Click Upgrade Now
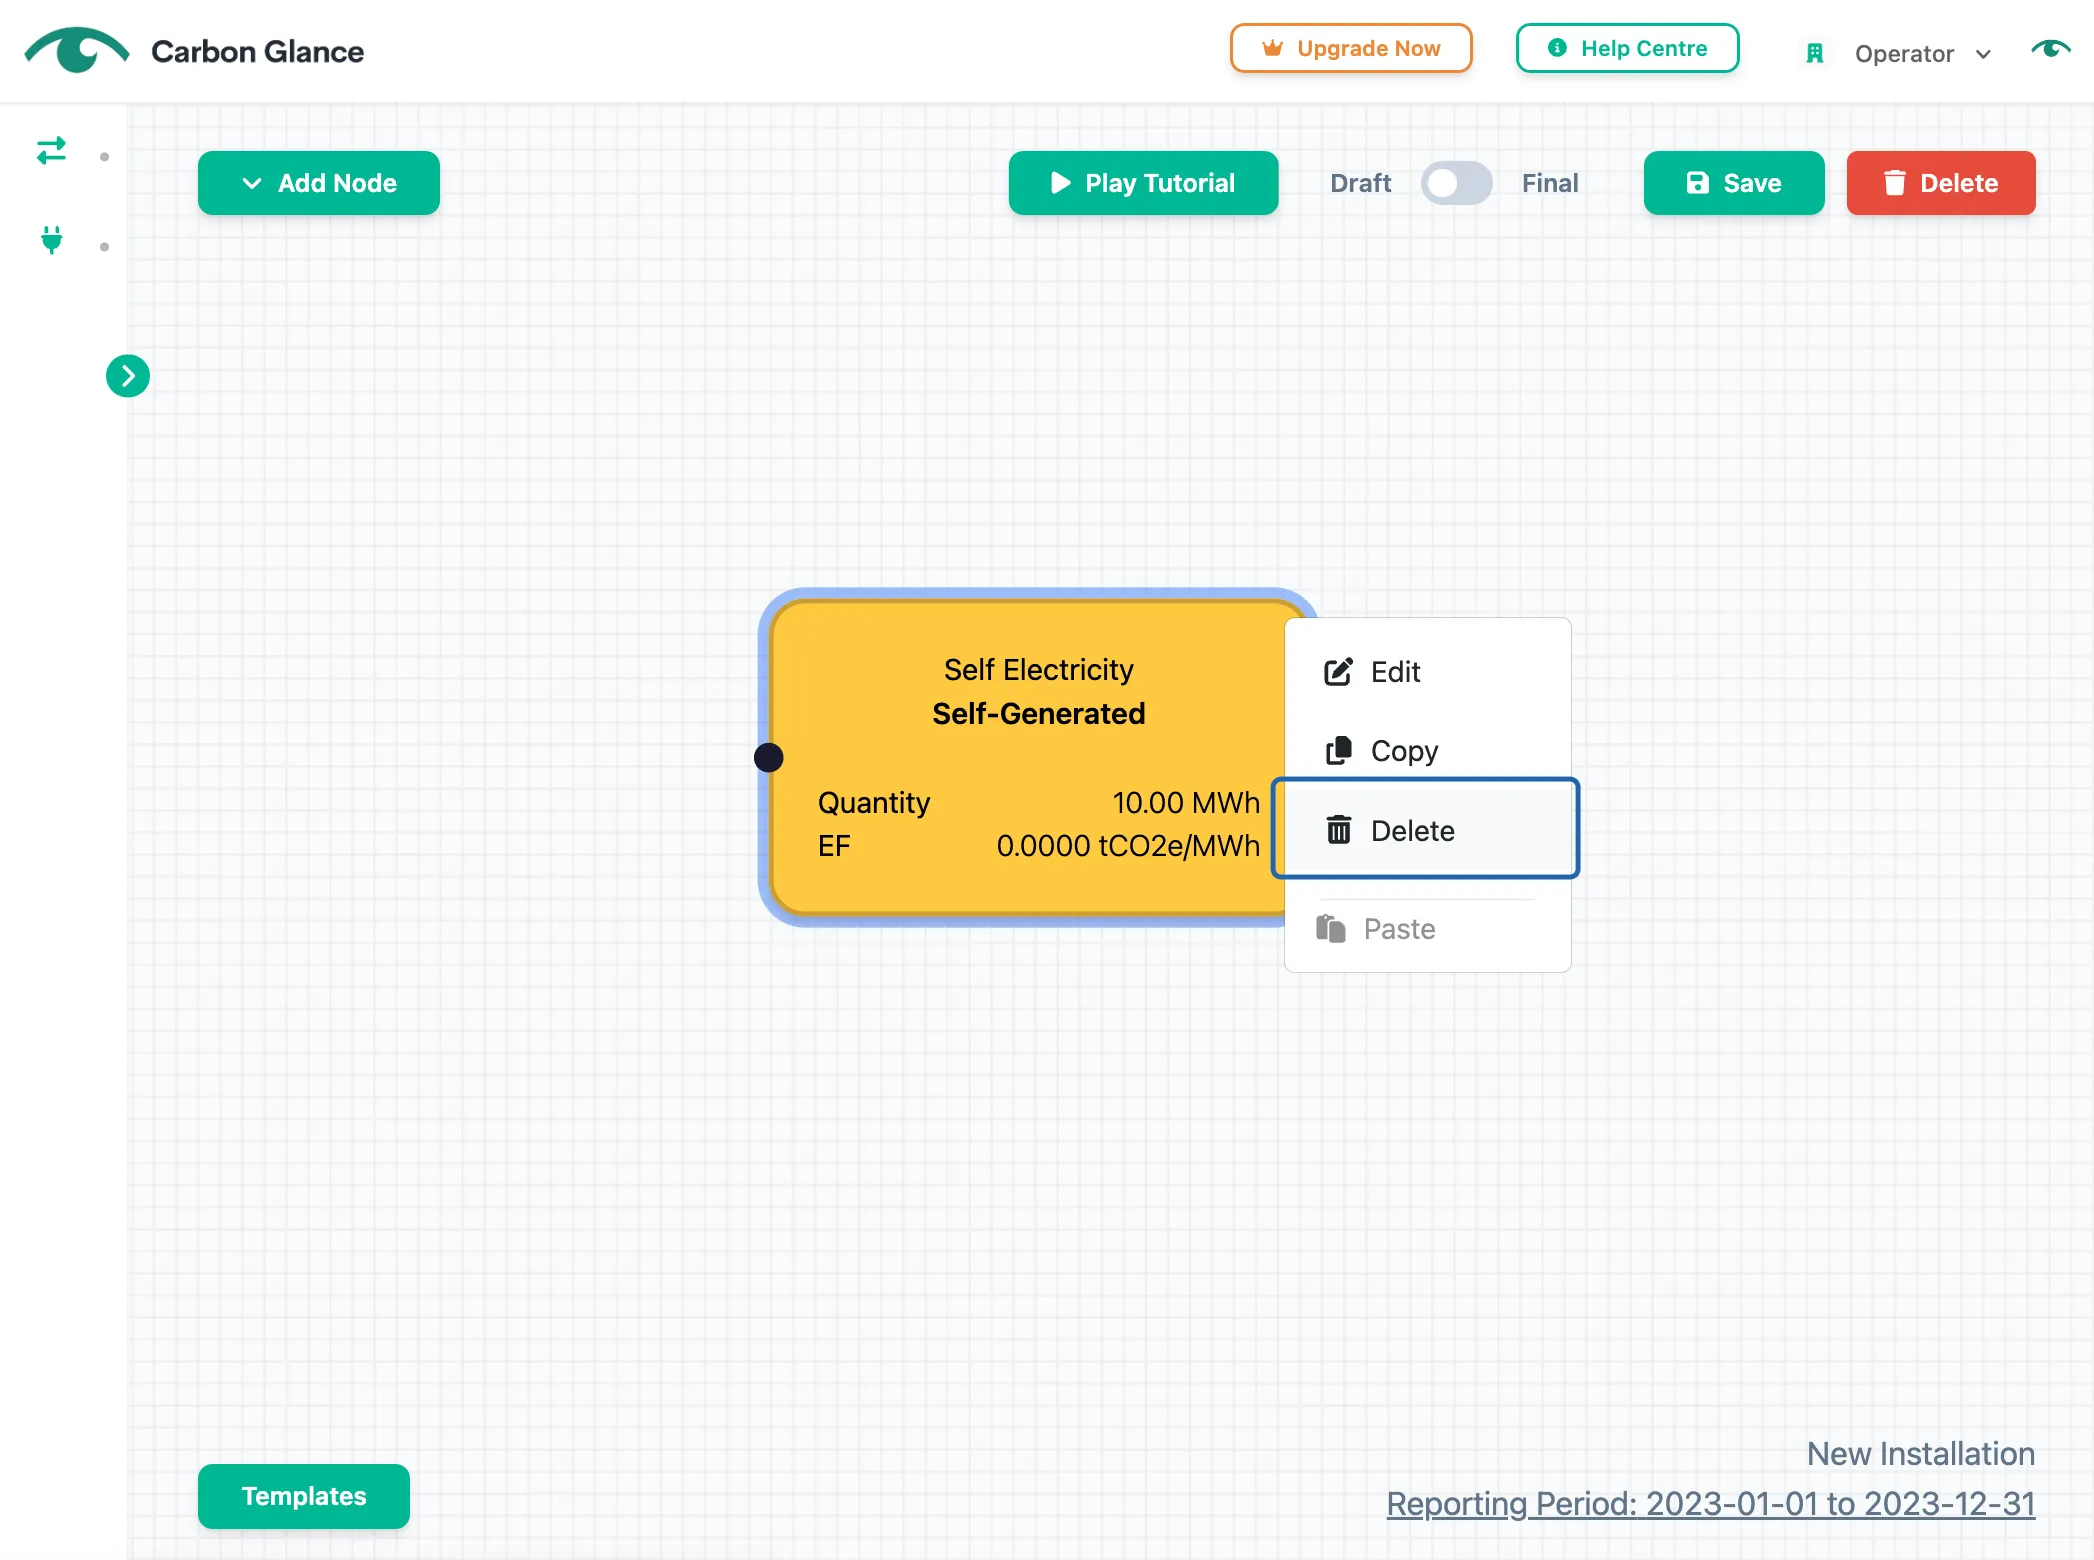The image size is (2094, 1560). click(1351, 48)
